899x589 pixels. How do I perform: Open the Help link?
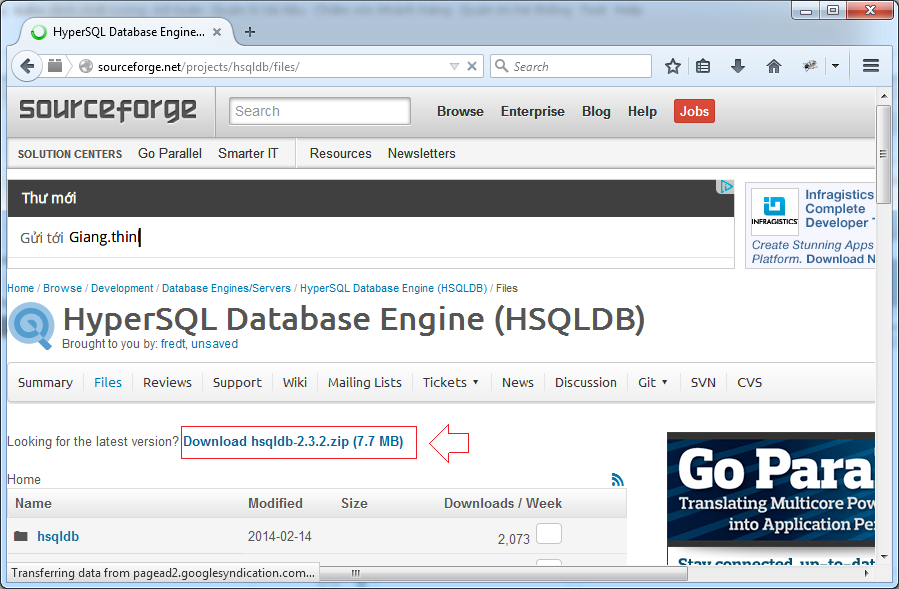pyautogui.click(x=642, y=111)
